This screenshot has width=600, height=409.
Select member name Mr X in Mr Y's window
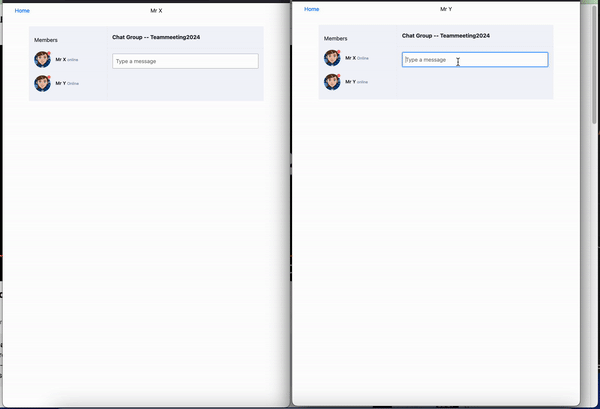[x=350, y=58]
